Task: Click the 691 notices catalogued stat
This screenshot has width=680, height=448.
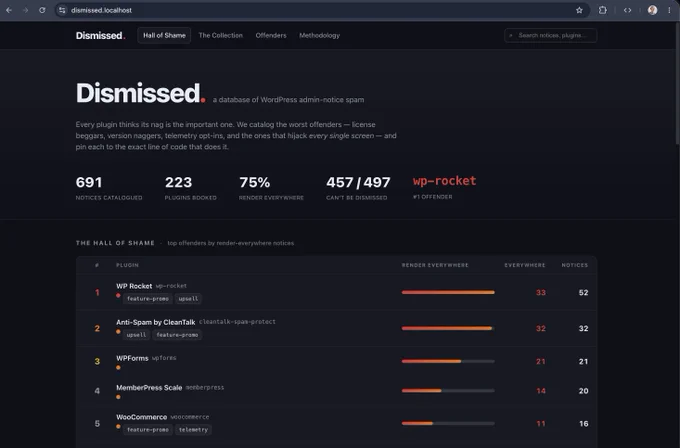Action: [x=109, y=188]
